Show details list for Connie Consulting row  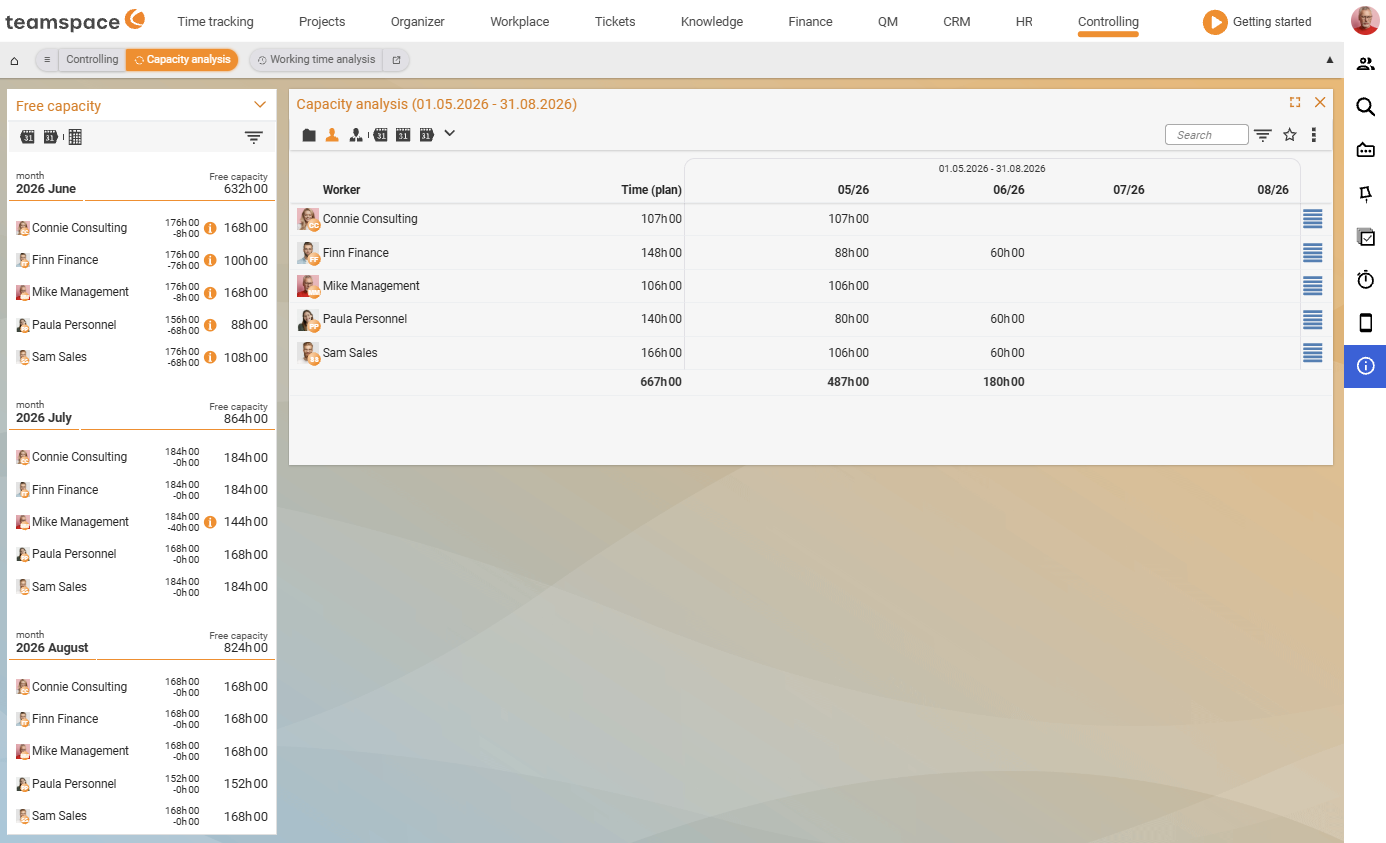click(1313, 219)
